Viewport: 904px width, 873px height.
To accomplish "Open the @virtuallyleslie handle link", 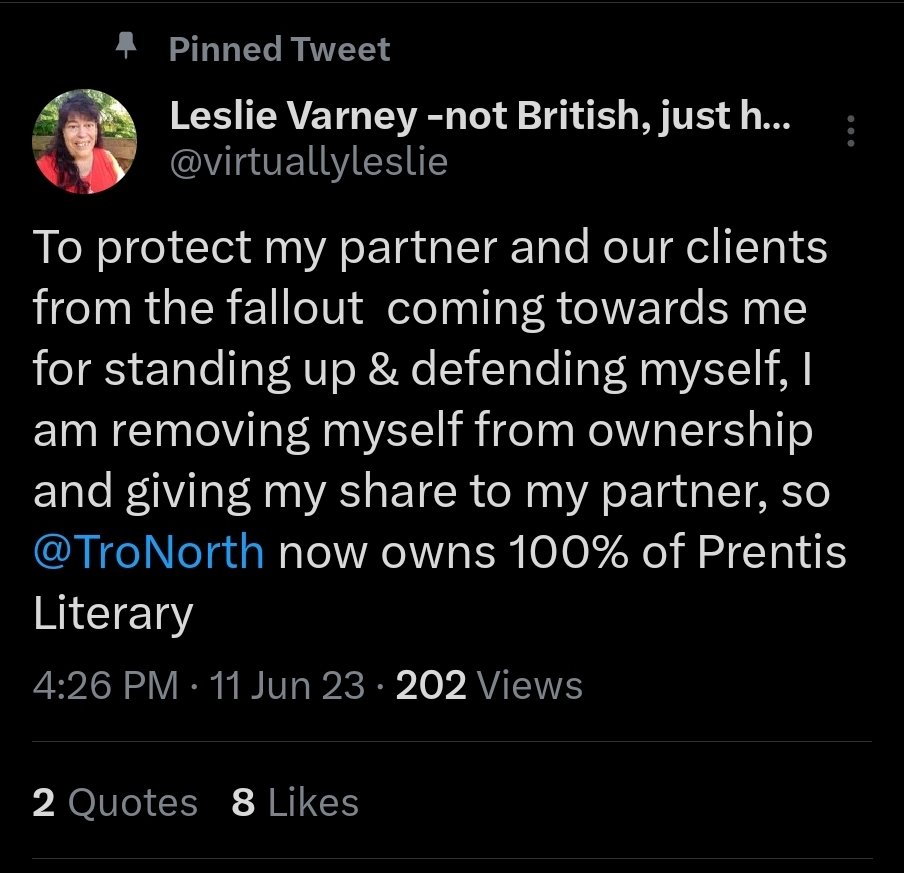I will click(x=309, y=162).
